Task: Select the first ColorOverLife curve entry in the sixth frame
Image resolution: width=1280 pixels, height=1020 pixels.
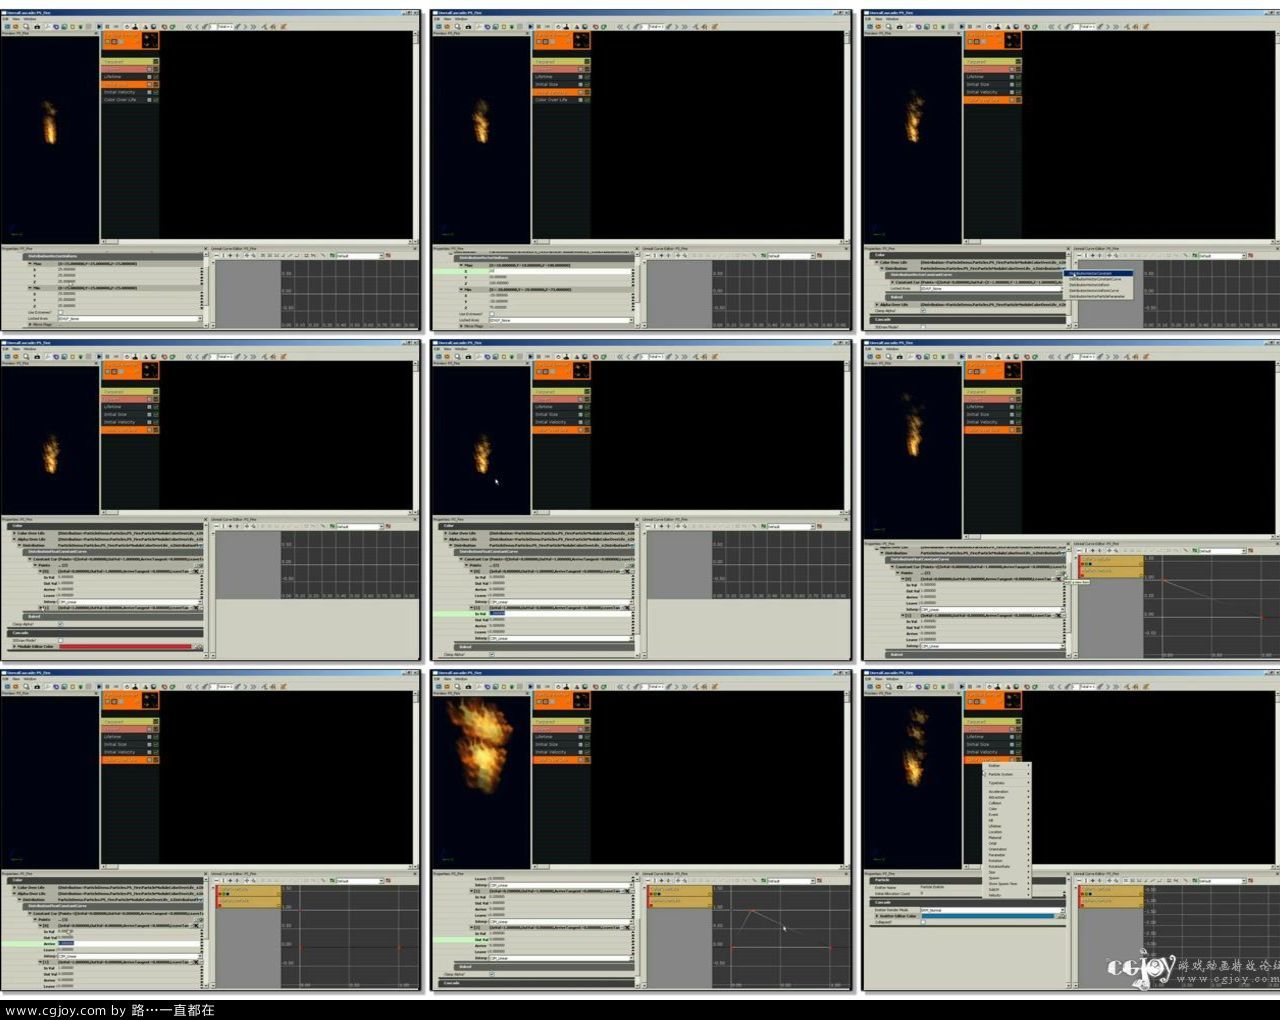Action: point(1111,561)
